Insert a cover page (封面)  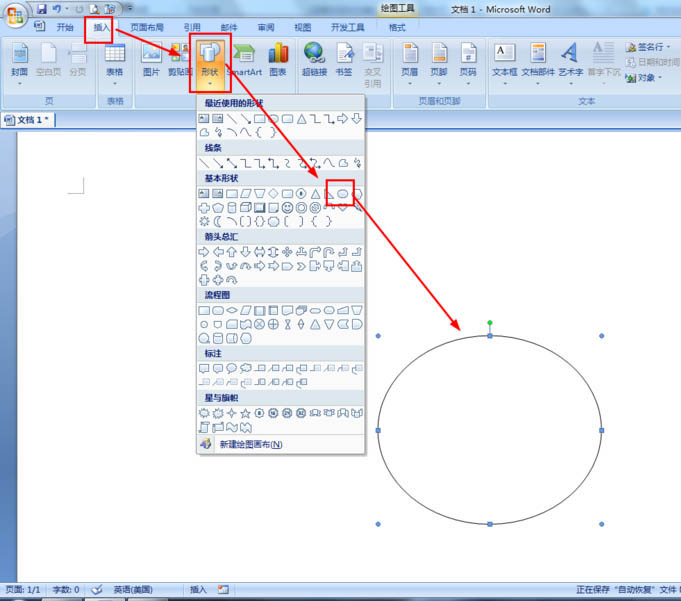click(20, 63)
